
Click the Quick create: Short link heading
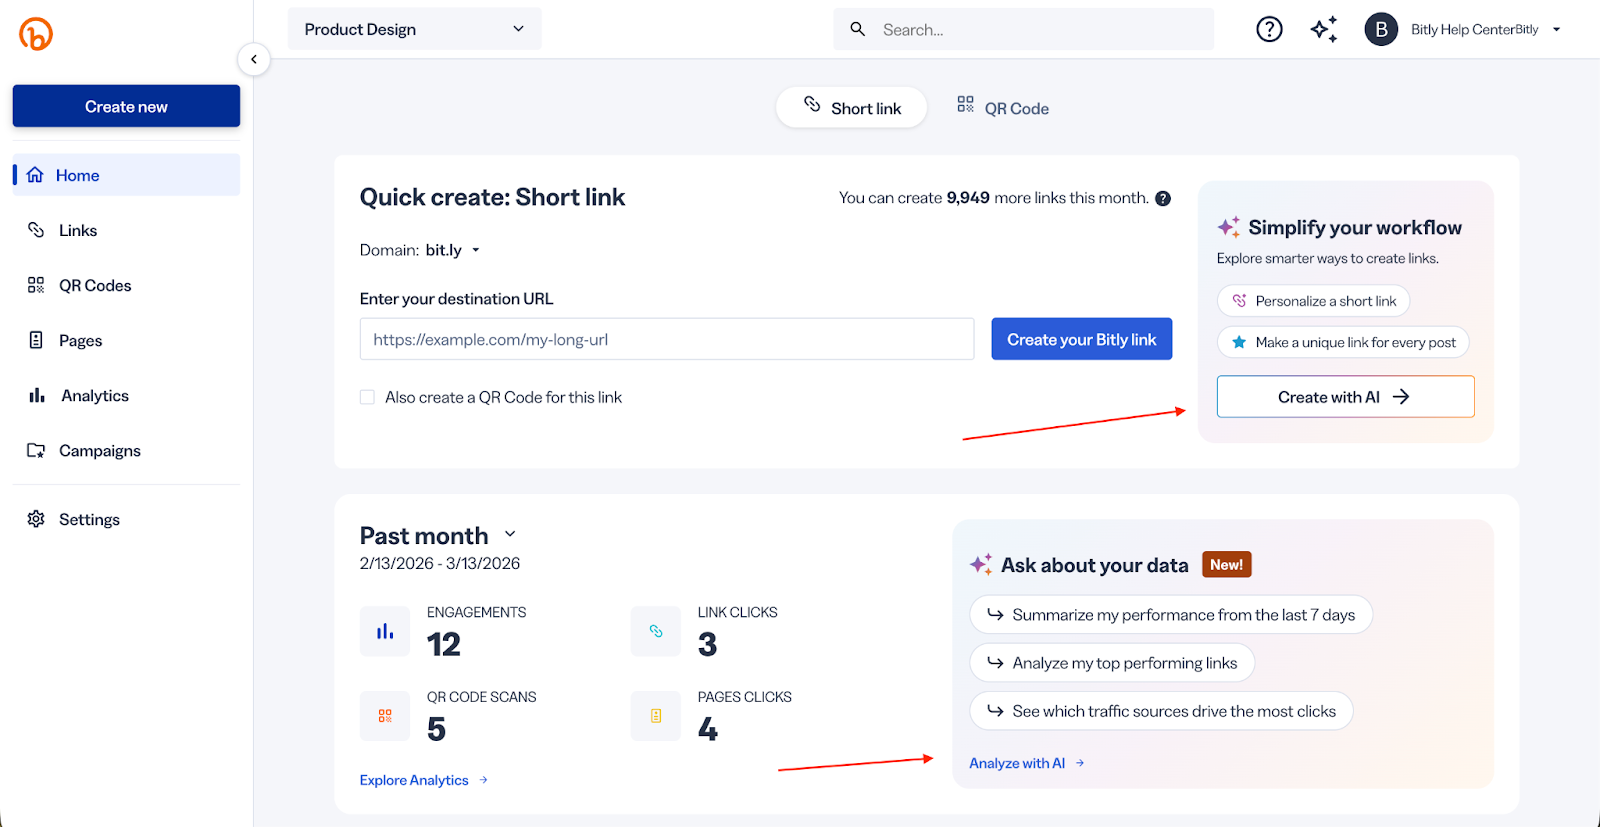pos(492,197)
